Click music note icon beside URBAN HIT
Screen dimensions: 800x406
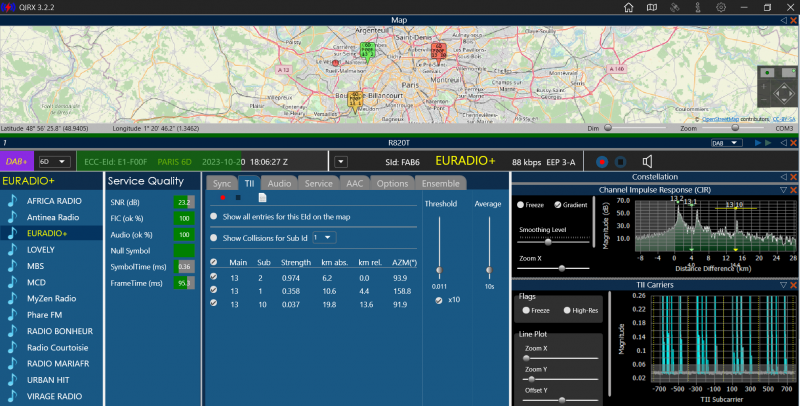[x=12, y=379]
